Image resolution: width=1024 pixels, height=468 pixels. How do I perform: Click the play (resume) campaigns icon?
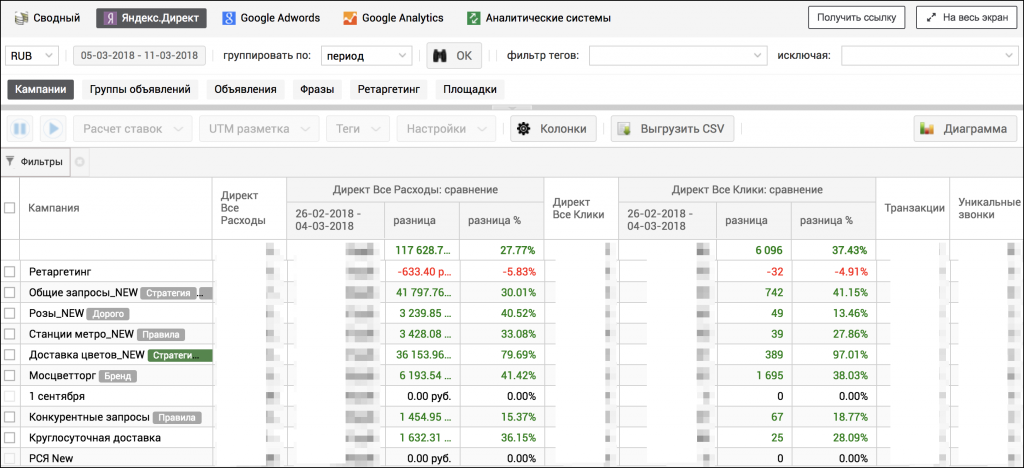click(x=54, y=129)
